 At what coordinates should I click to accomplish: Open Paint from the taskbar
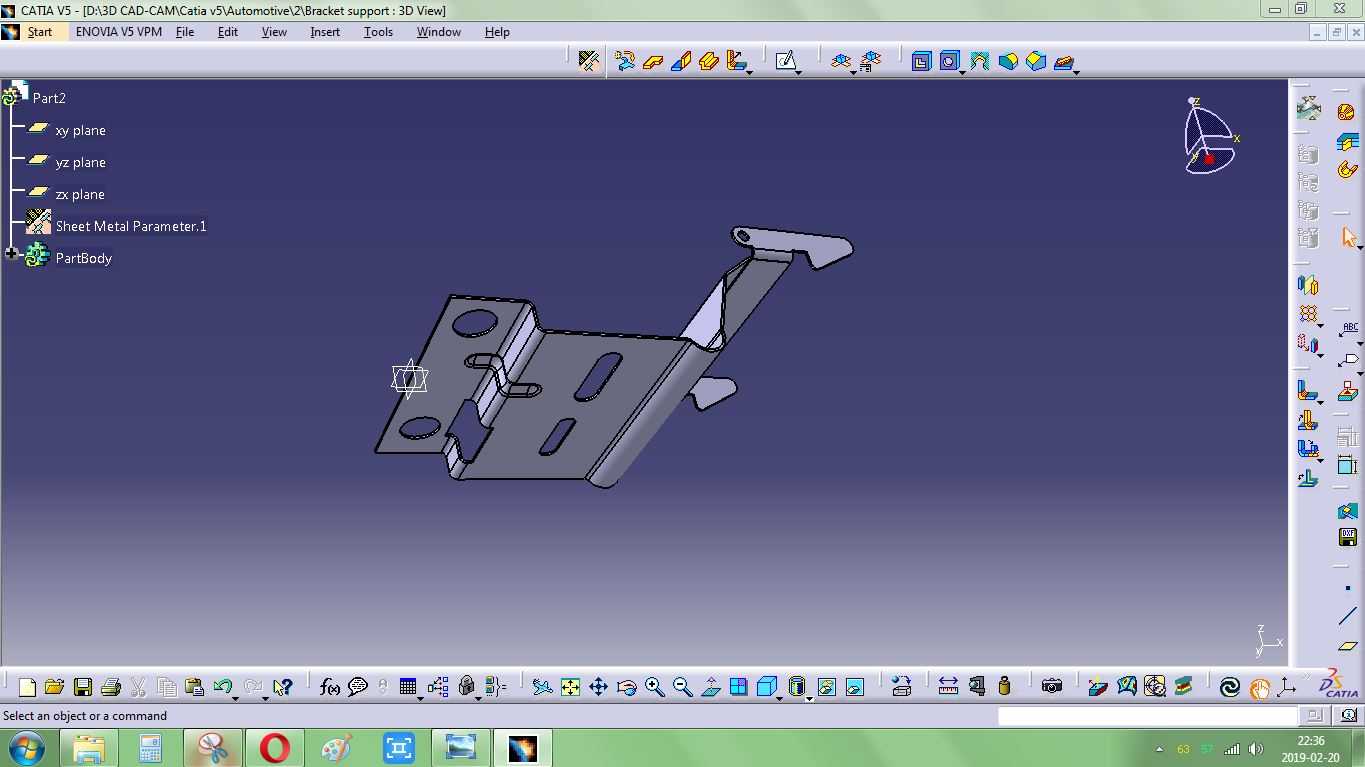(337, 748)
